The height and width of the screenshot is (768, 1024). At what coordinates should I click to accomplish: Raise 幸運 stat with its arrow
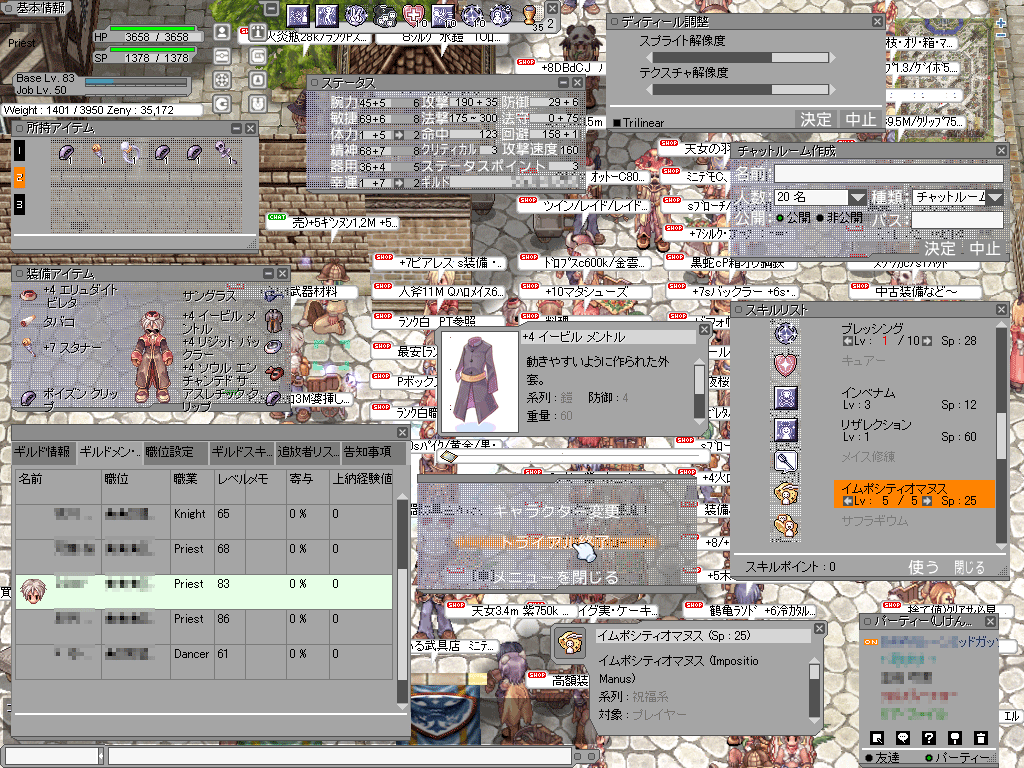(398, 183)
